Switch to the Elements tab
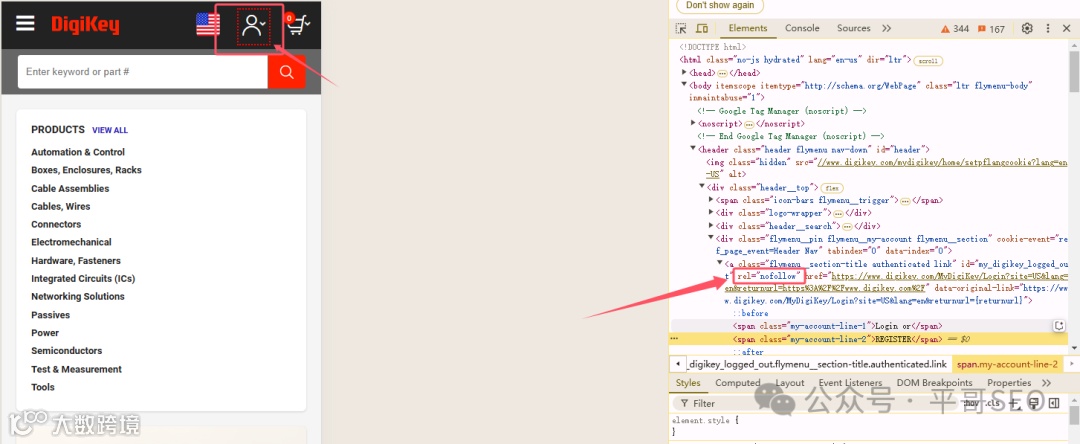 (x=748, y=28)
